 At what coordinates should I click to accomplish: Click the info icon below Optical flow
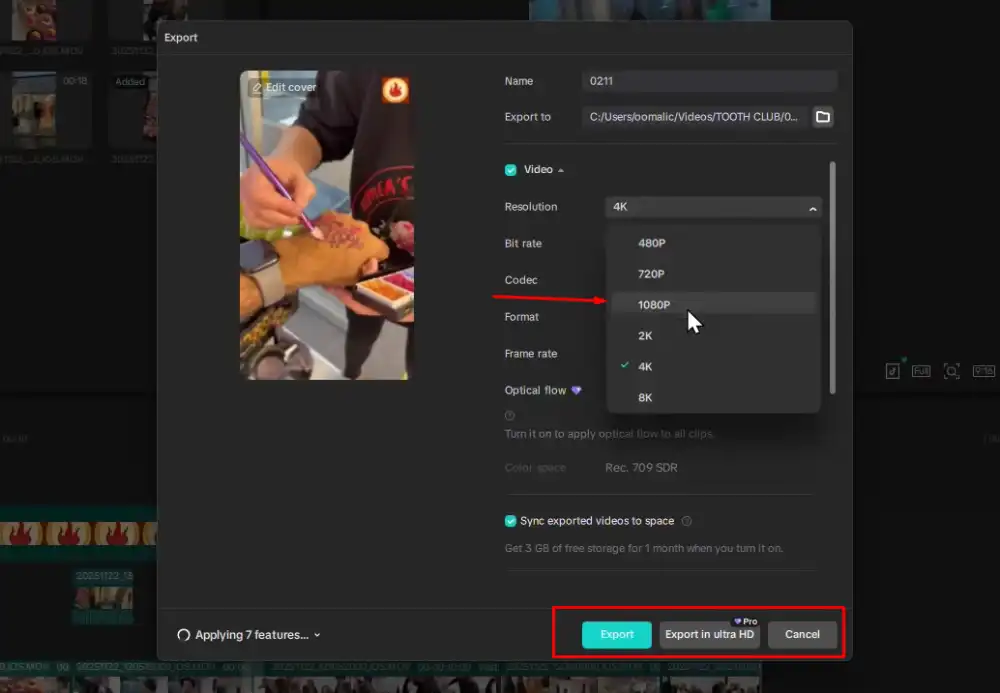coord(510,415)
